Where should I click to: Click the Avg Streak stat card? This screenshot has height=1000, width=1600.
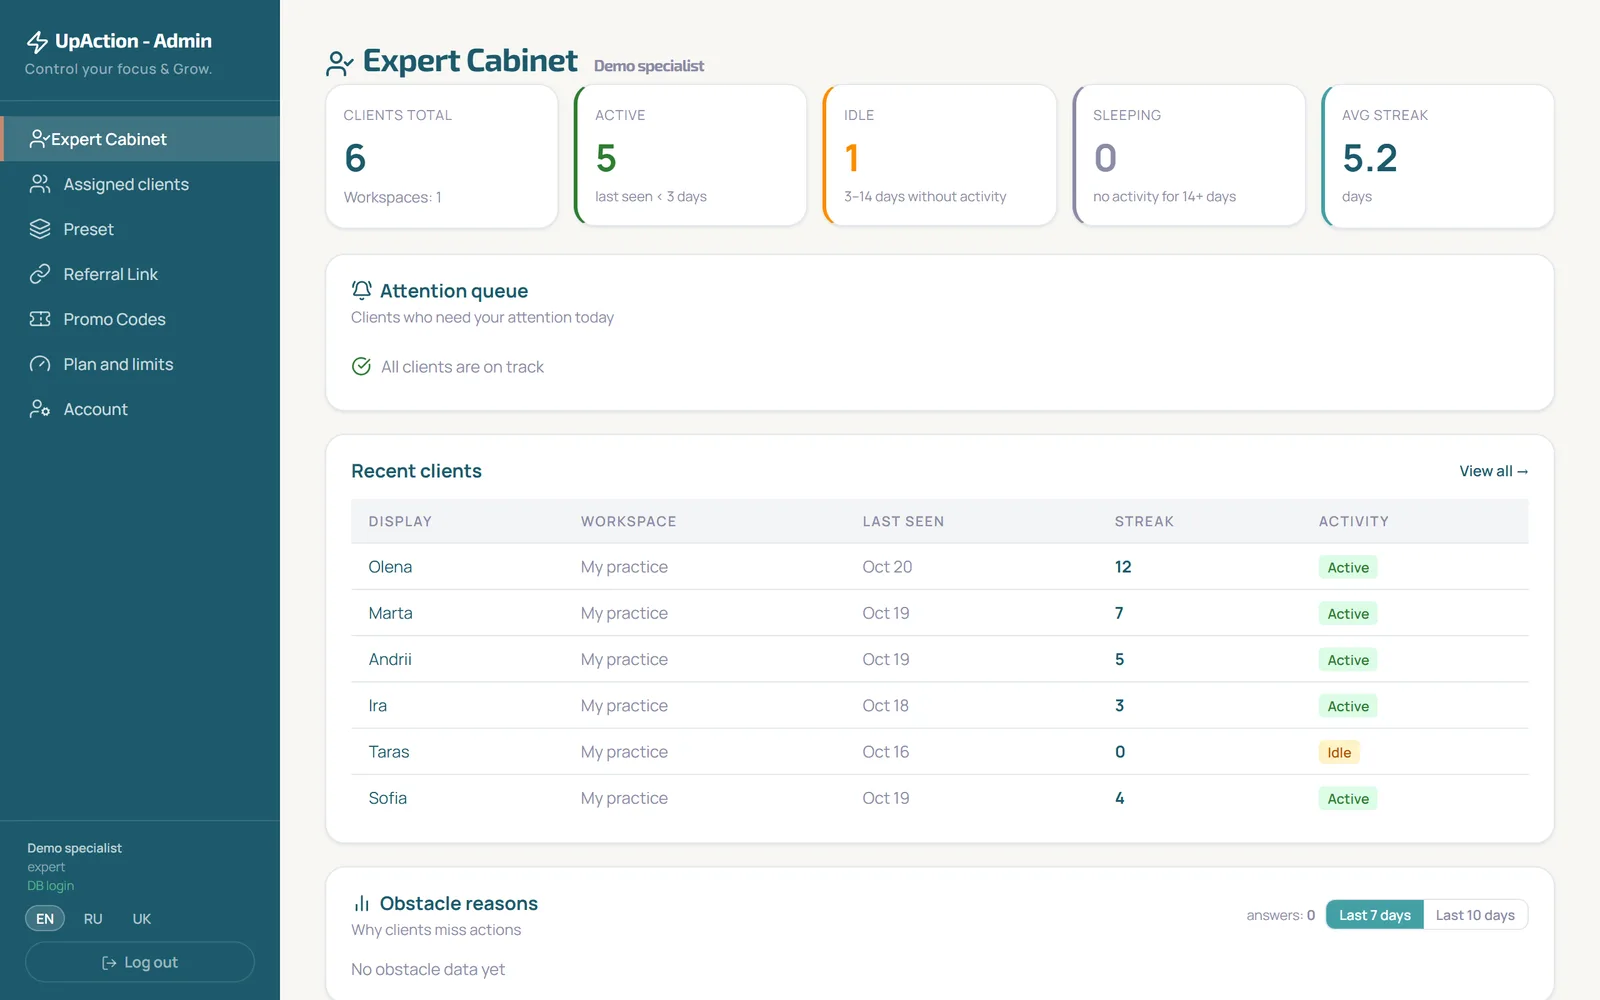coord(1438,156)
